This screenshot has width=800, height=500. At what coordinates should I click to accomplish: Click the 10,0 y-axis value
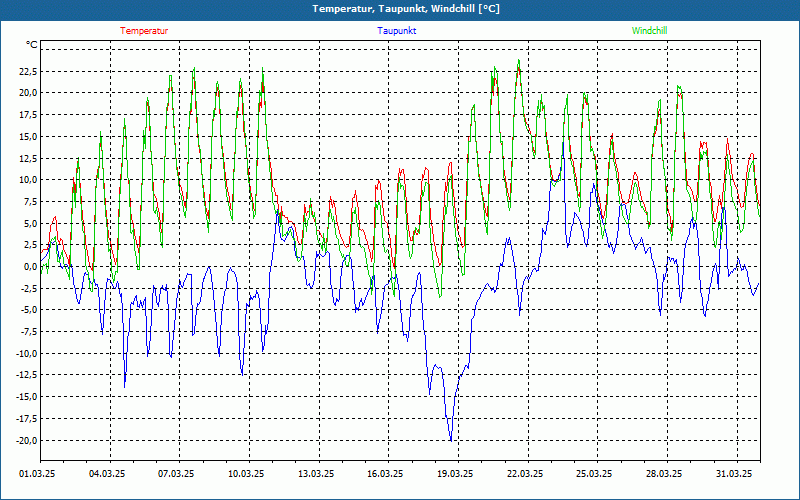pyautogui.click(x=28, y=180)
